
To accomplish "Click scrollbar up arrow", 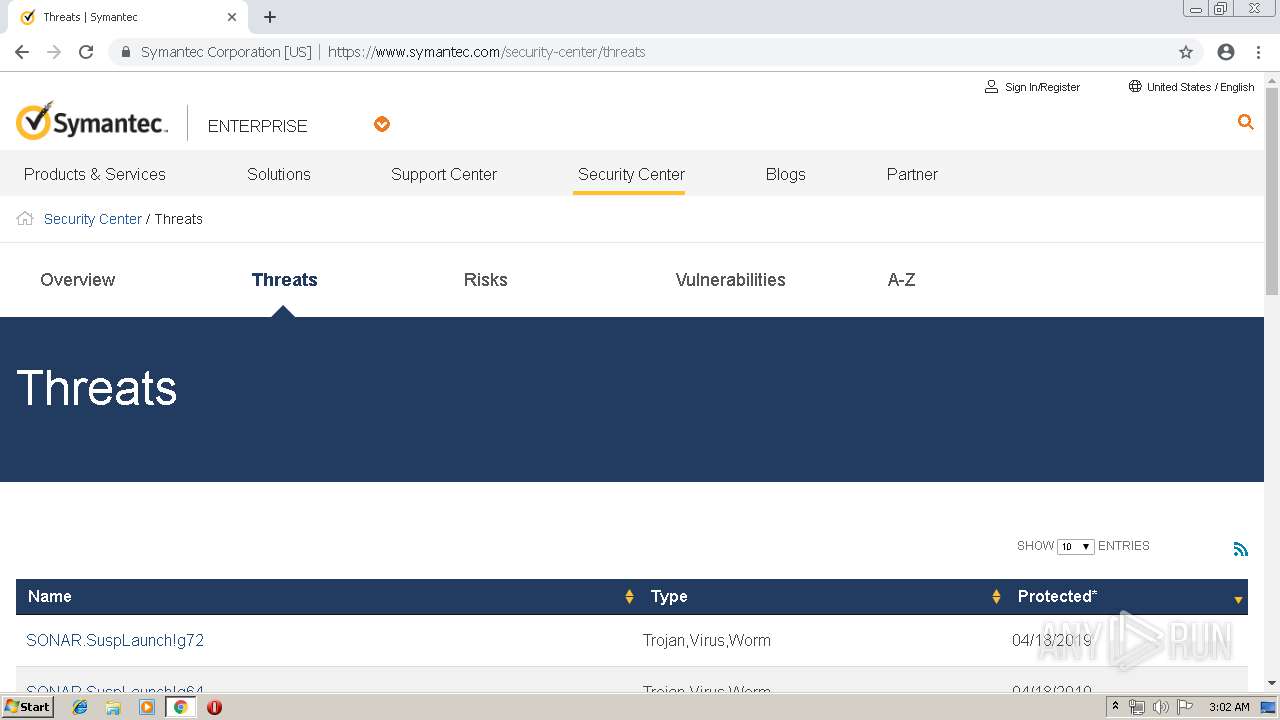I will pos(1272,79).
